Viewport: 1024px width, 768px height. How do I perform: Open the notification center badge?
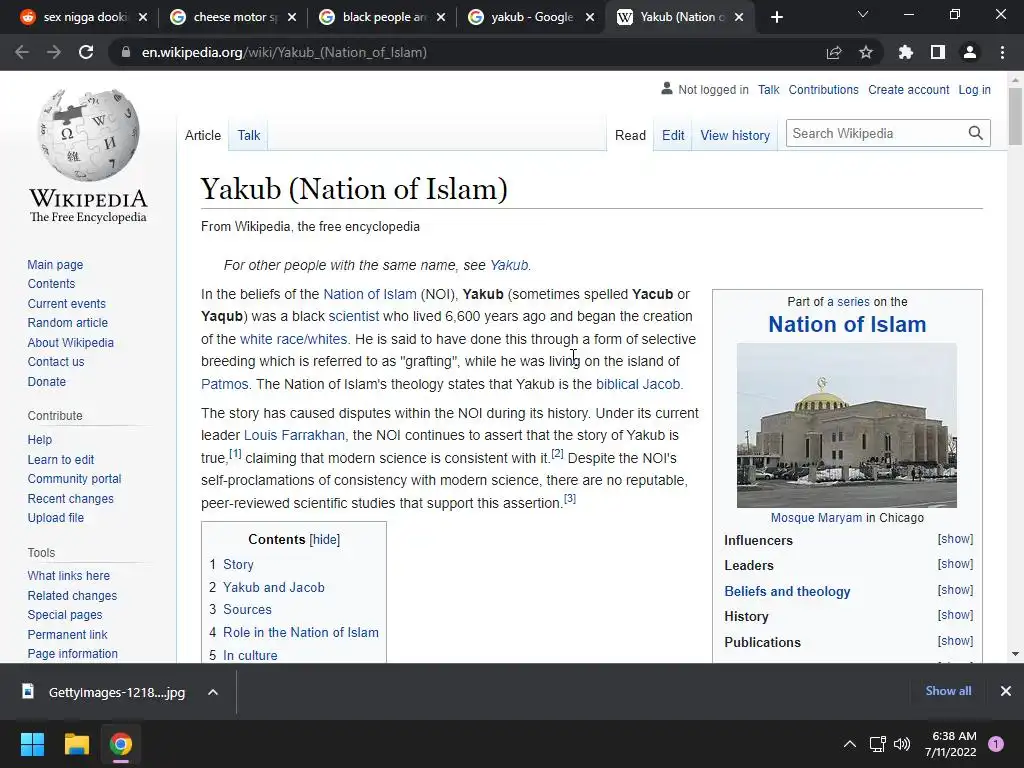tap(996, 744)
